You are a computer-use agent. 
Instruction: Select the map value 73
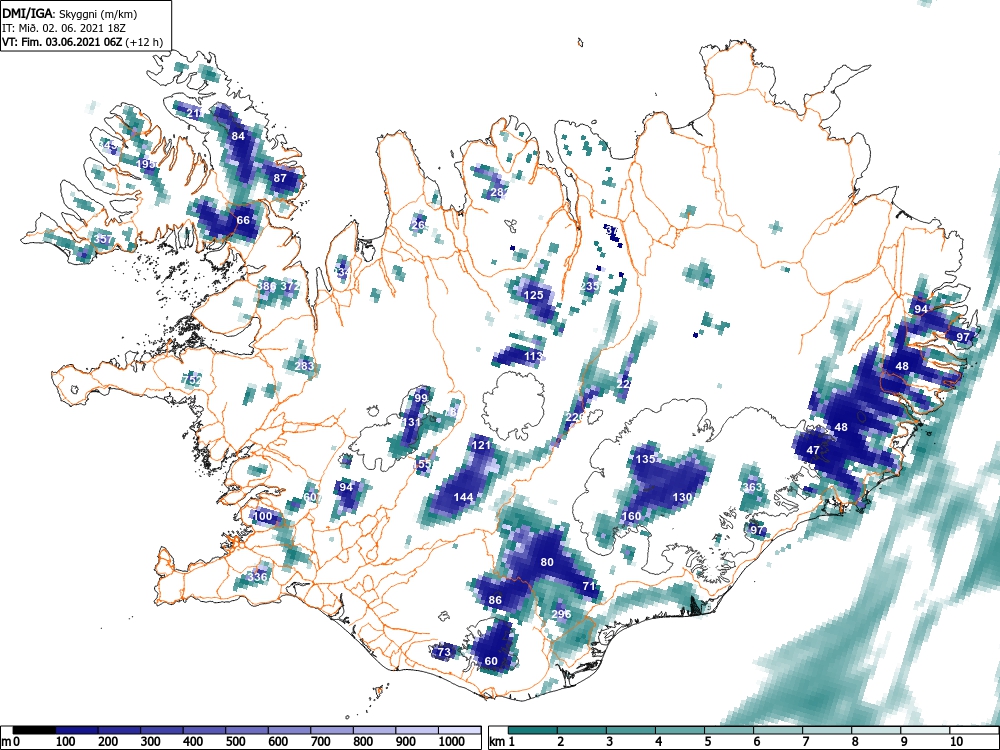[444, 651]
